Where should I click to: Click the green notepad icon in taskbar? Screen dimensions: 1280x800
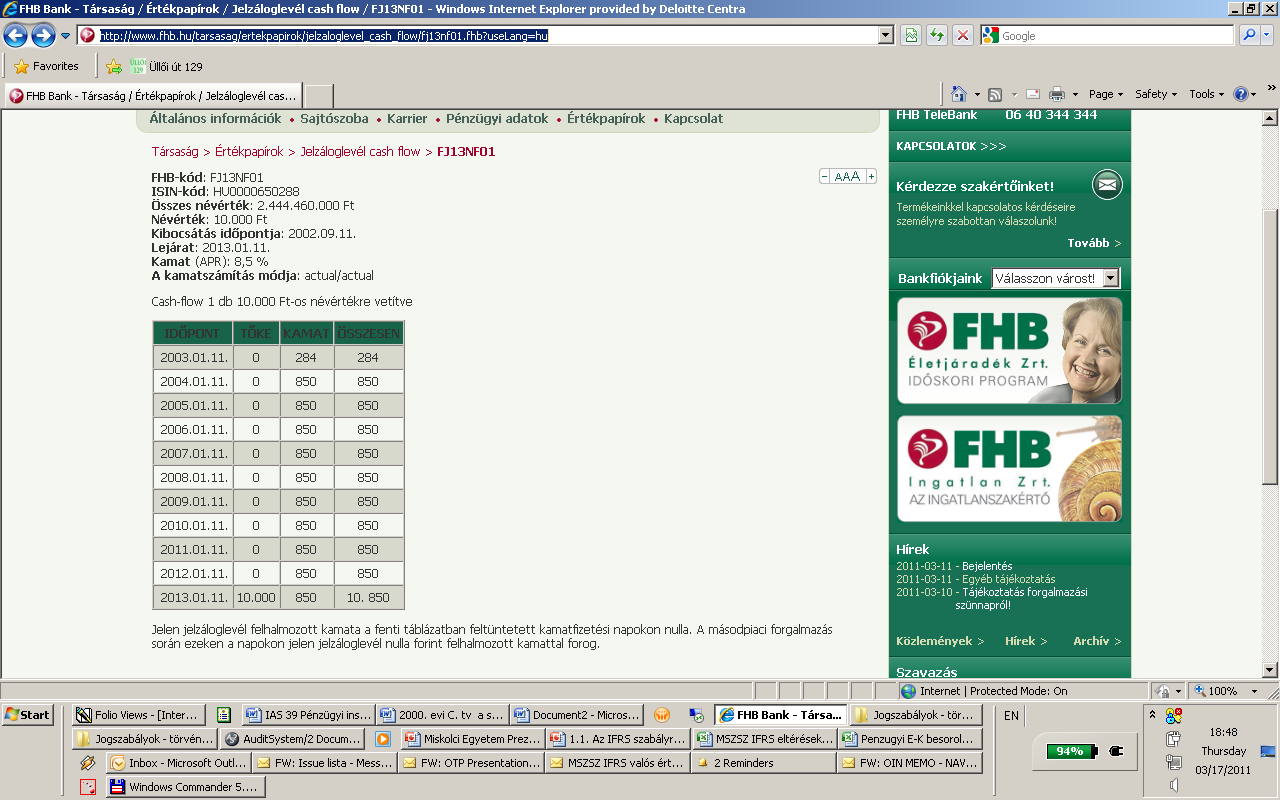click(x=224, y=715)
